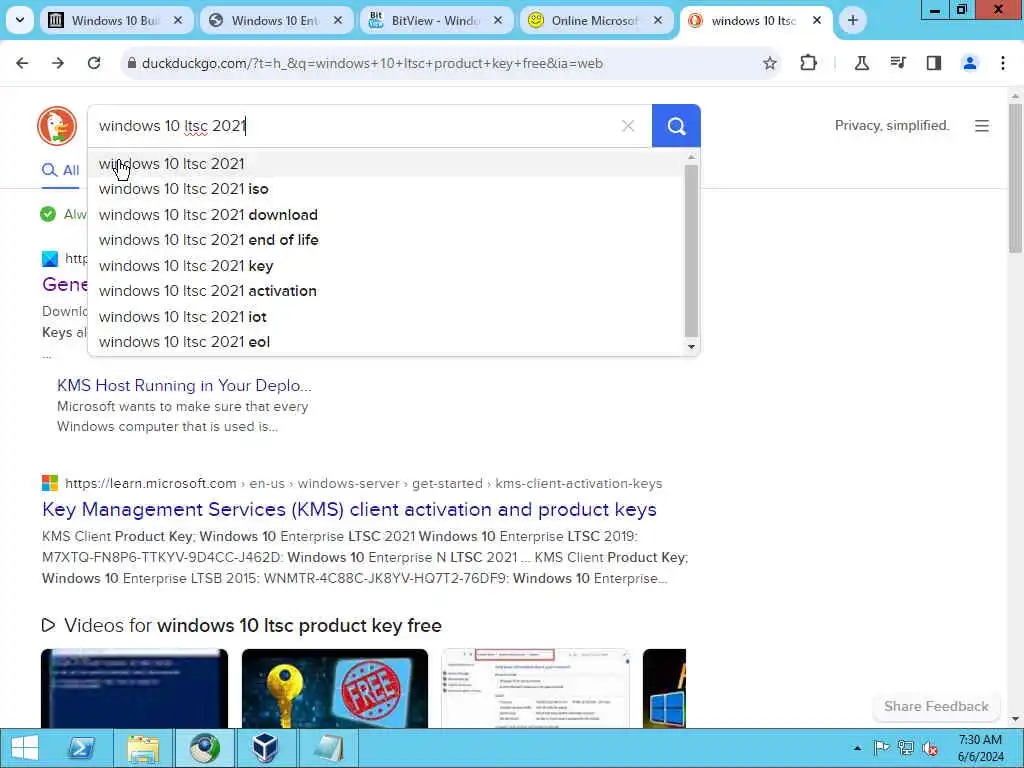
Task: Go forward in browser history
Action: (58, 63)
